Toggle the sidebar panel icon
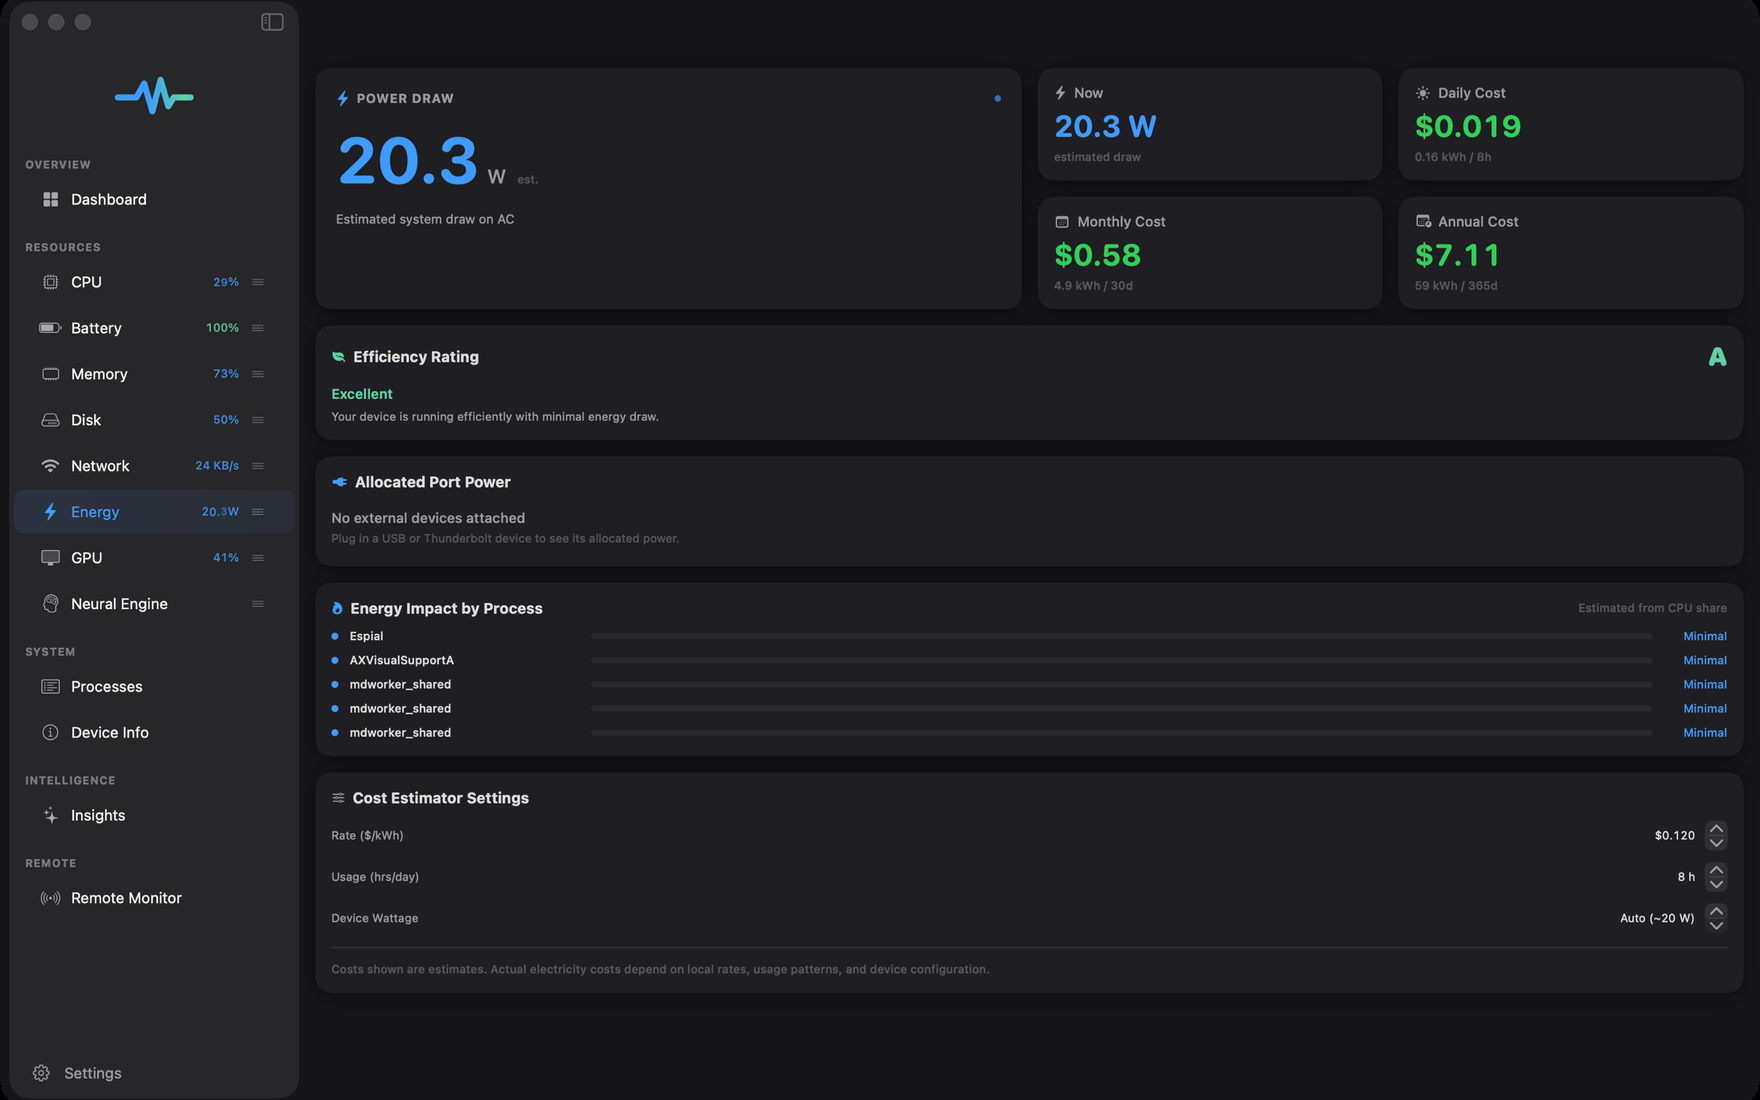This screenshot has height=1100, width=1760. [272, 22]
